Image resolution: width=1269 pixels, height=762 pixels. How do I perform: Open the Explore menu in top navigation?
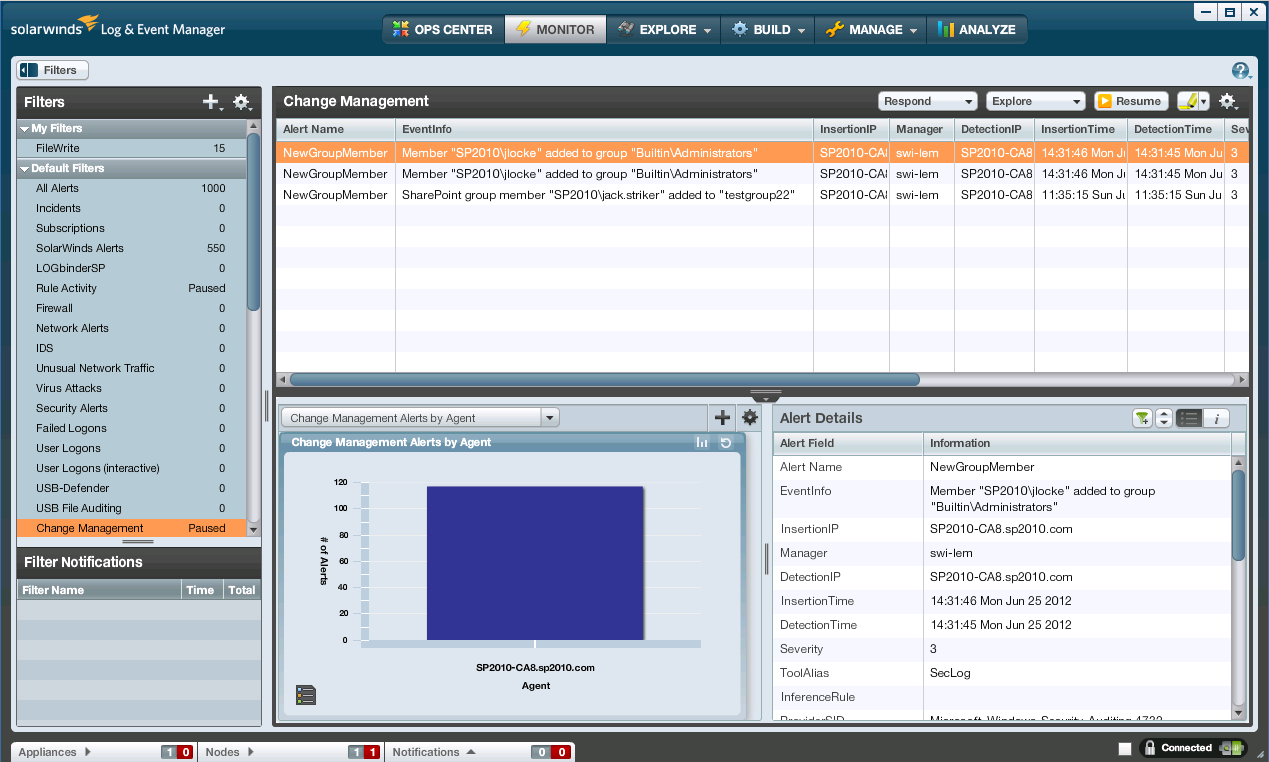click(x=665, y=29)
